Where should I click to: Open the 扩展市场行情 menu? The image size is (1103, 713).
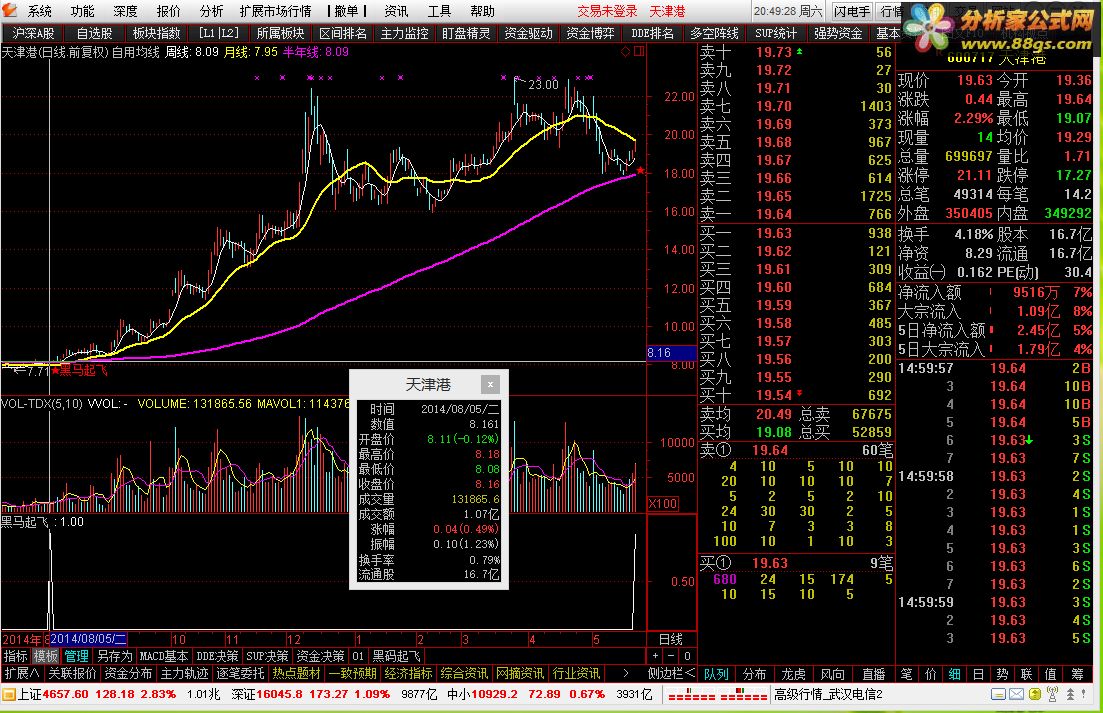click(275, 11)
